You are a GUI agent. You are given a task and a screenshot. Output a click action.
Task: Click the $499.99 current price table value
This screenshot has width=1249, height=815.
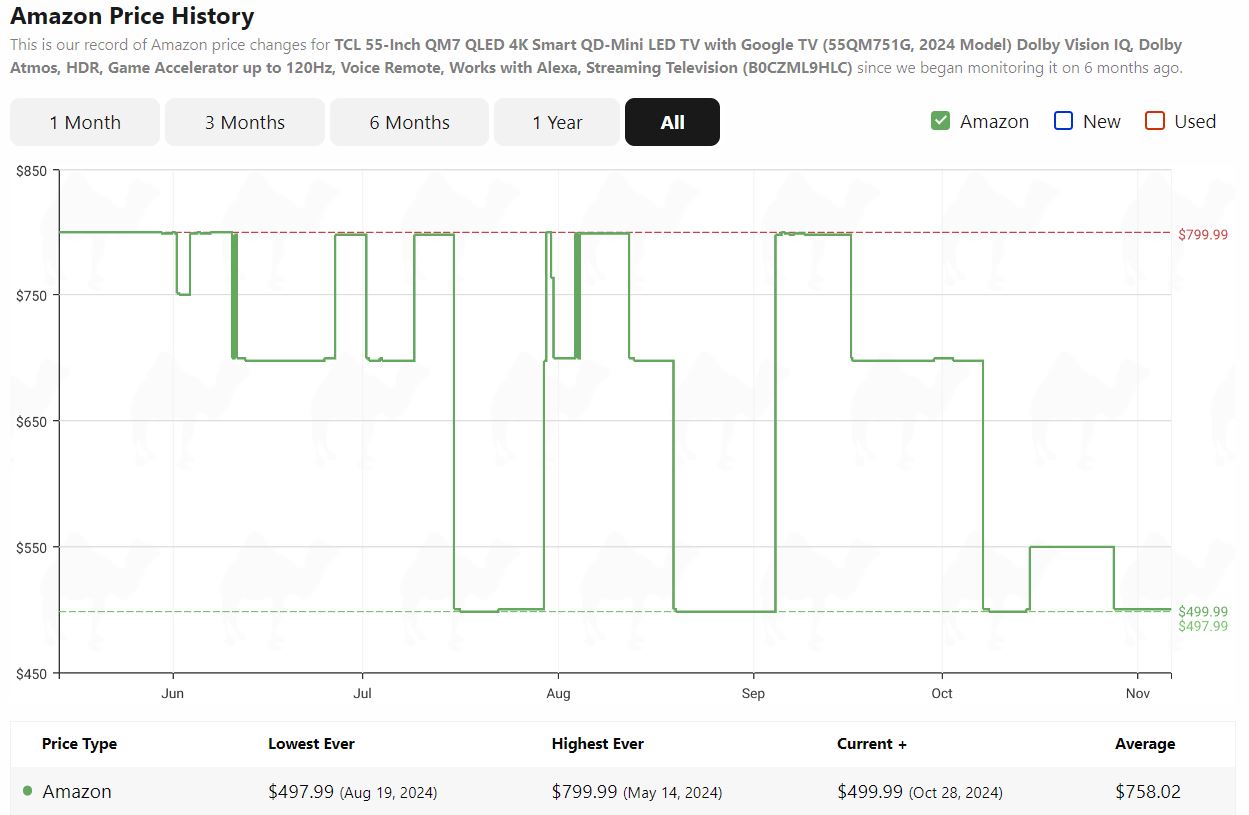click(870, 791)
